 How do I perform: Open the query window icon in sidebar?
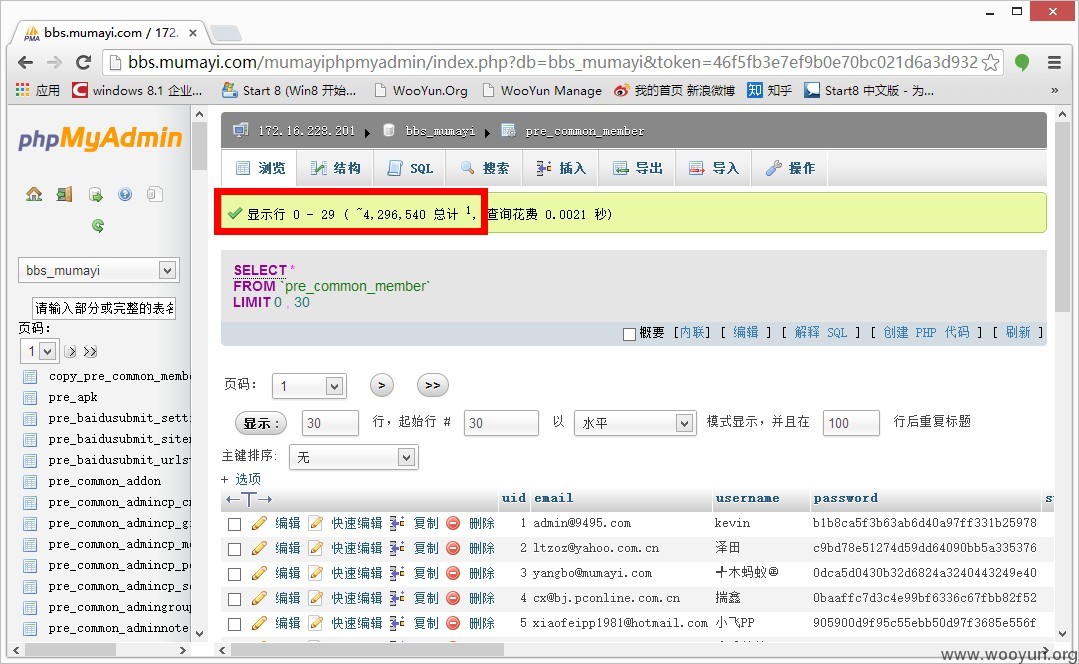(95, 195)
